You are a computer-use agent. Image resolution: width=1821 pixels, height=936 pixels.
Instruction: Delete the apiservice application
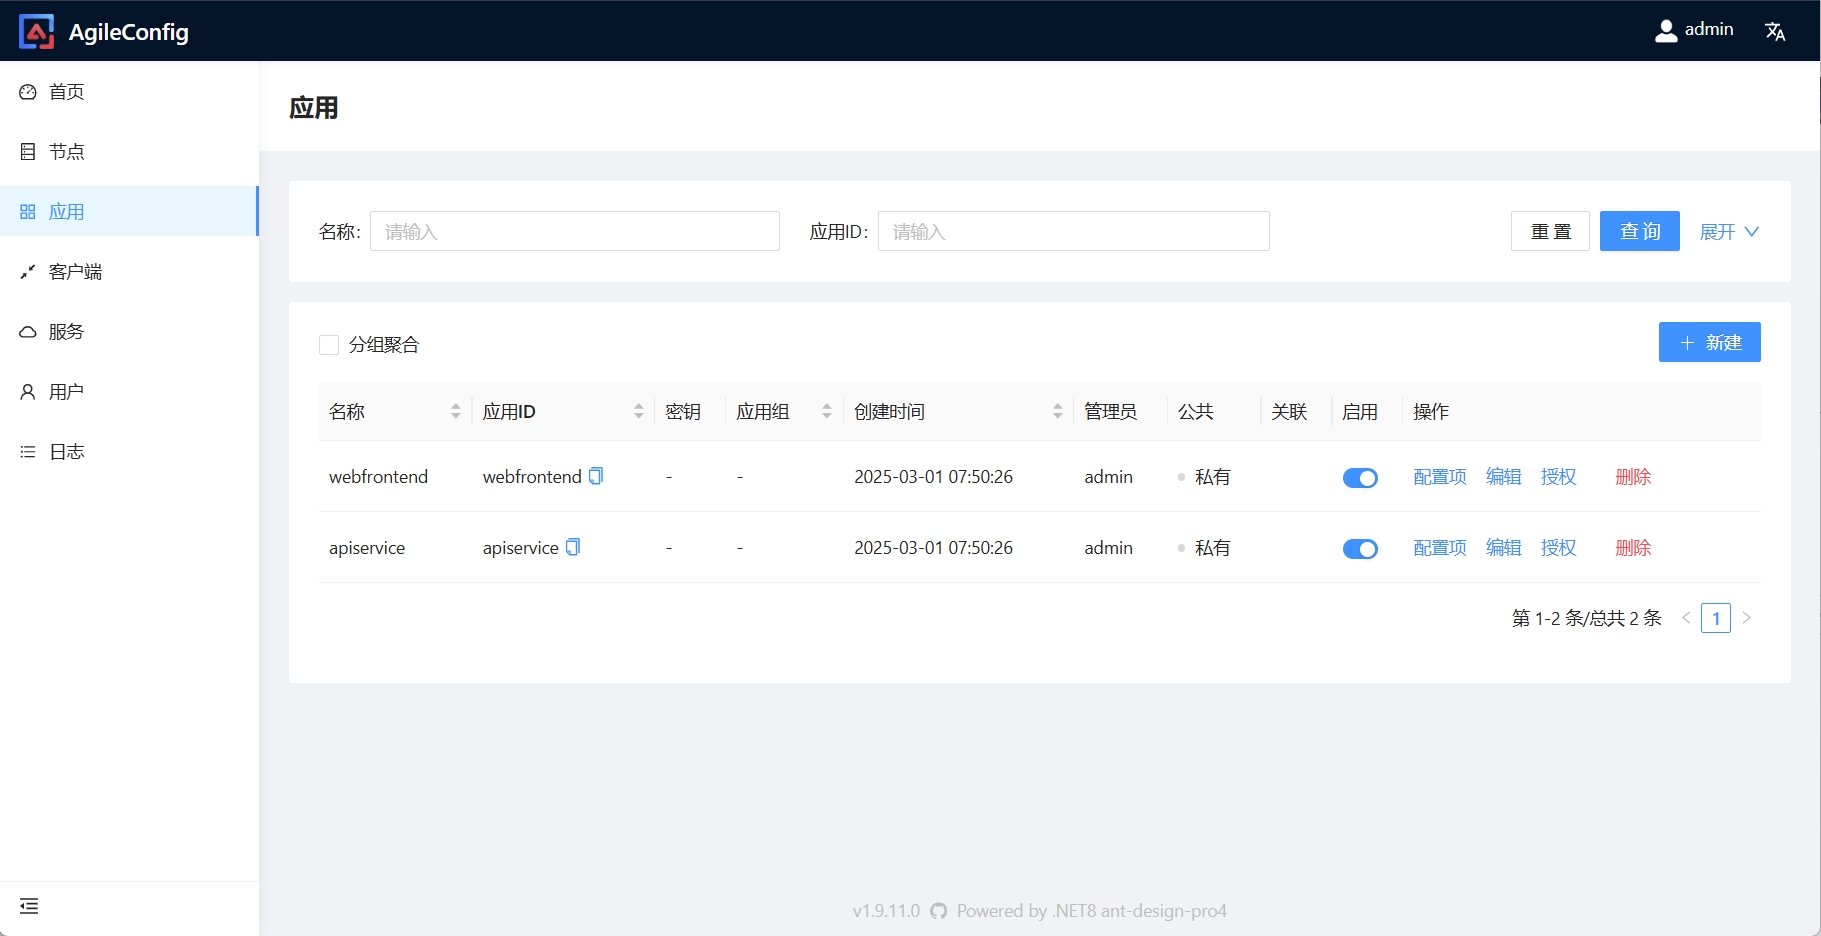tap(1633, 548)
